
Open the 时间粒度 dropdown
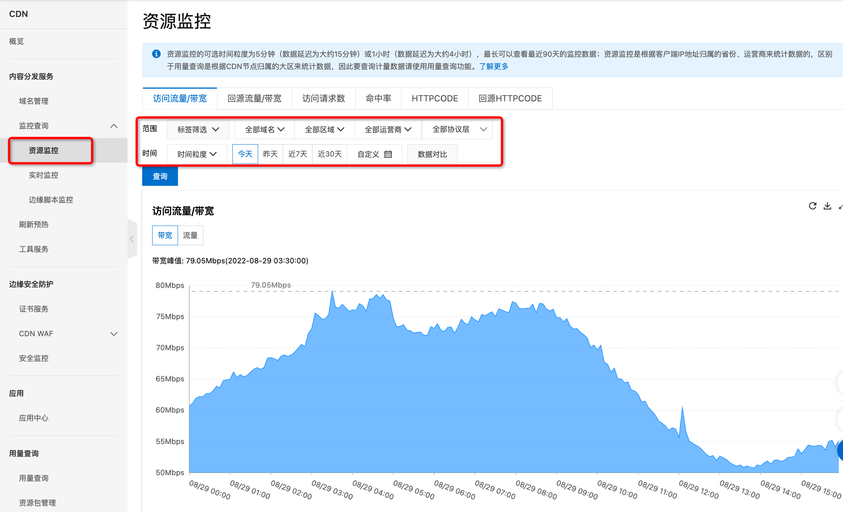click(197, 154)
